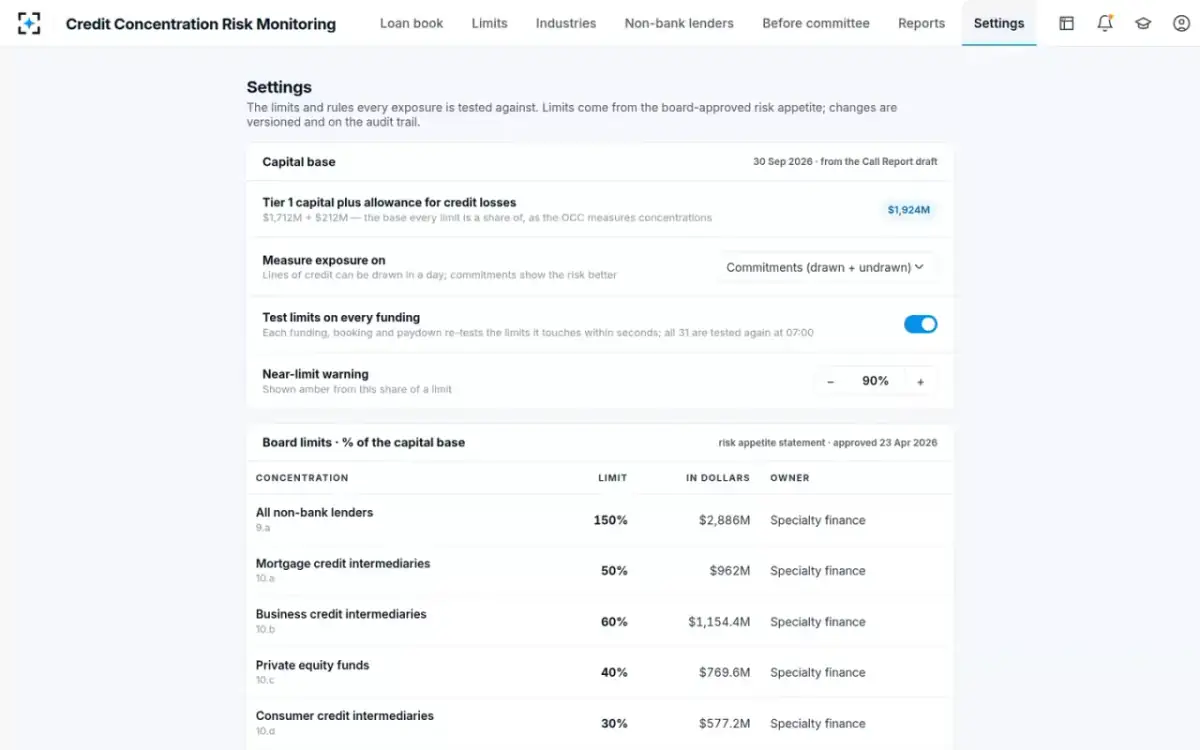The height and width of the screenshot is (750, 1200).
Task: Toggle Test limits on every funding
Action: pyautogui.click(x=921, y=324)
